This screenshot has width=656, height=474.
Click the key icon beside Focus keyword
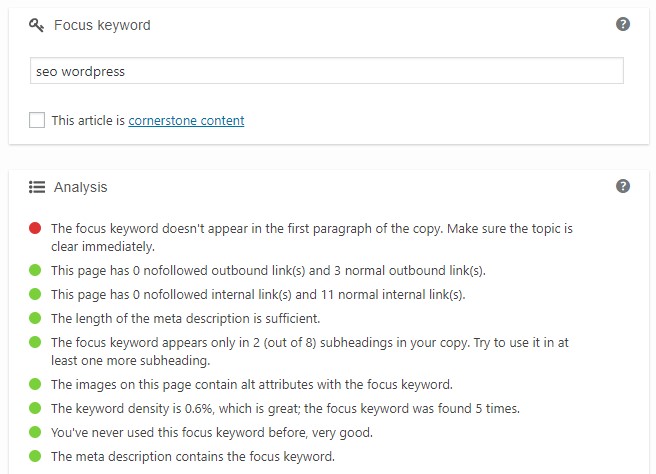pos(36,25)
